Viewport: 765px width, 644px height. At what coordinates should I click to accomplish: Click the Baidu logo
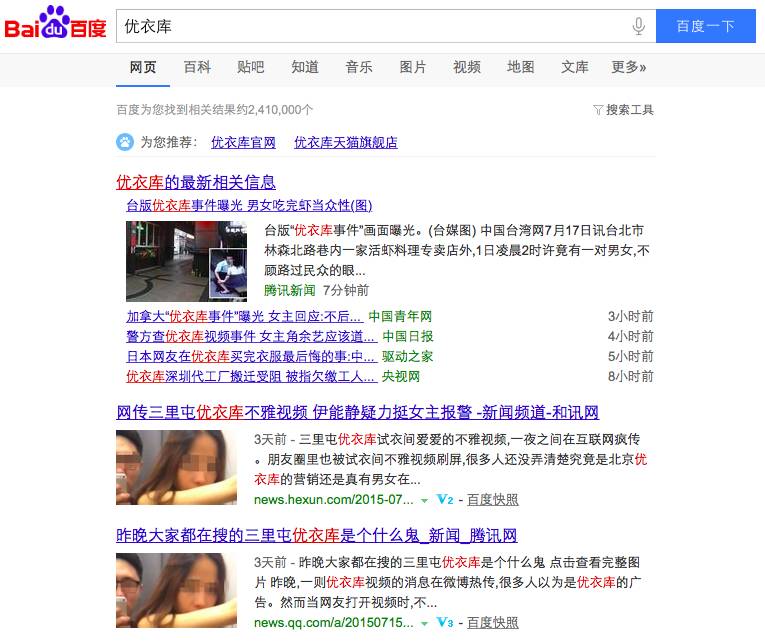55,22
